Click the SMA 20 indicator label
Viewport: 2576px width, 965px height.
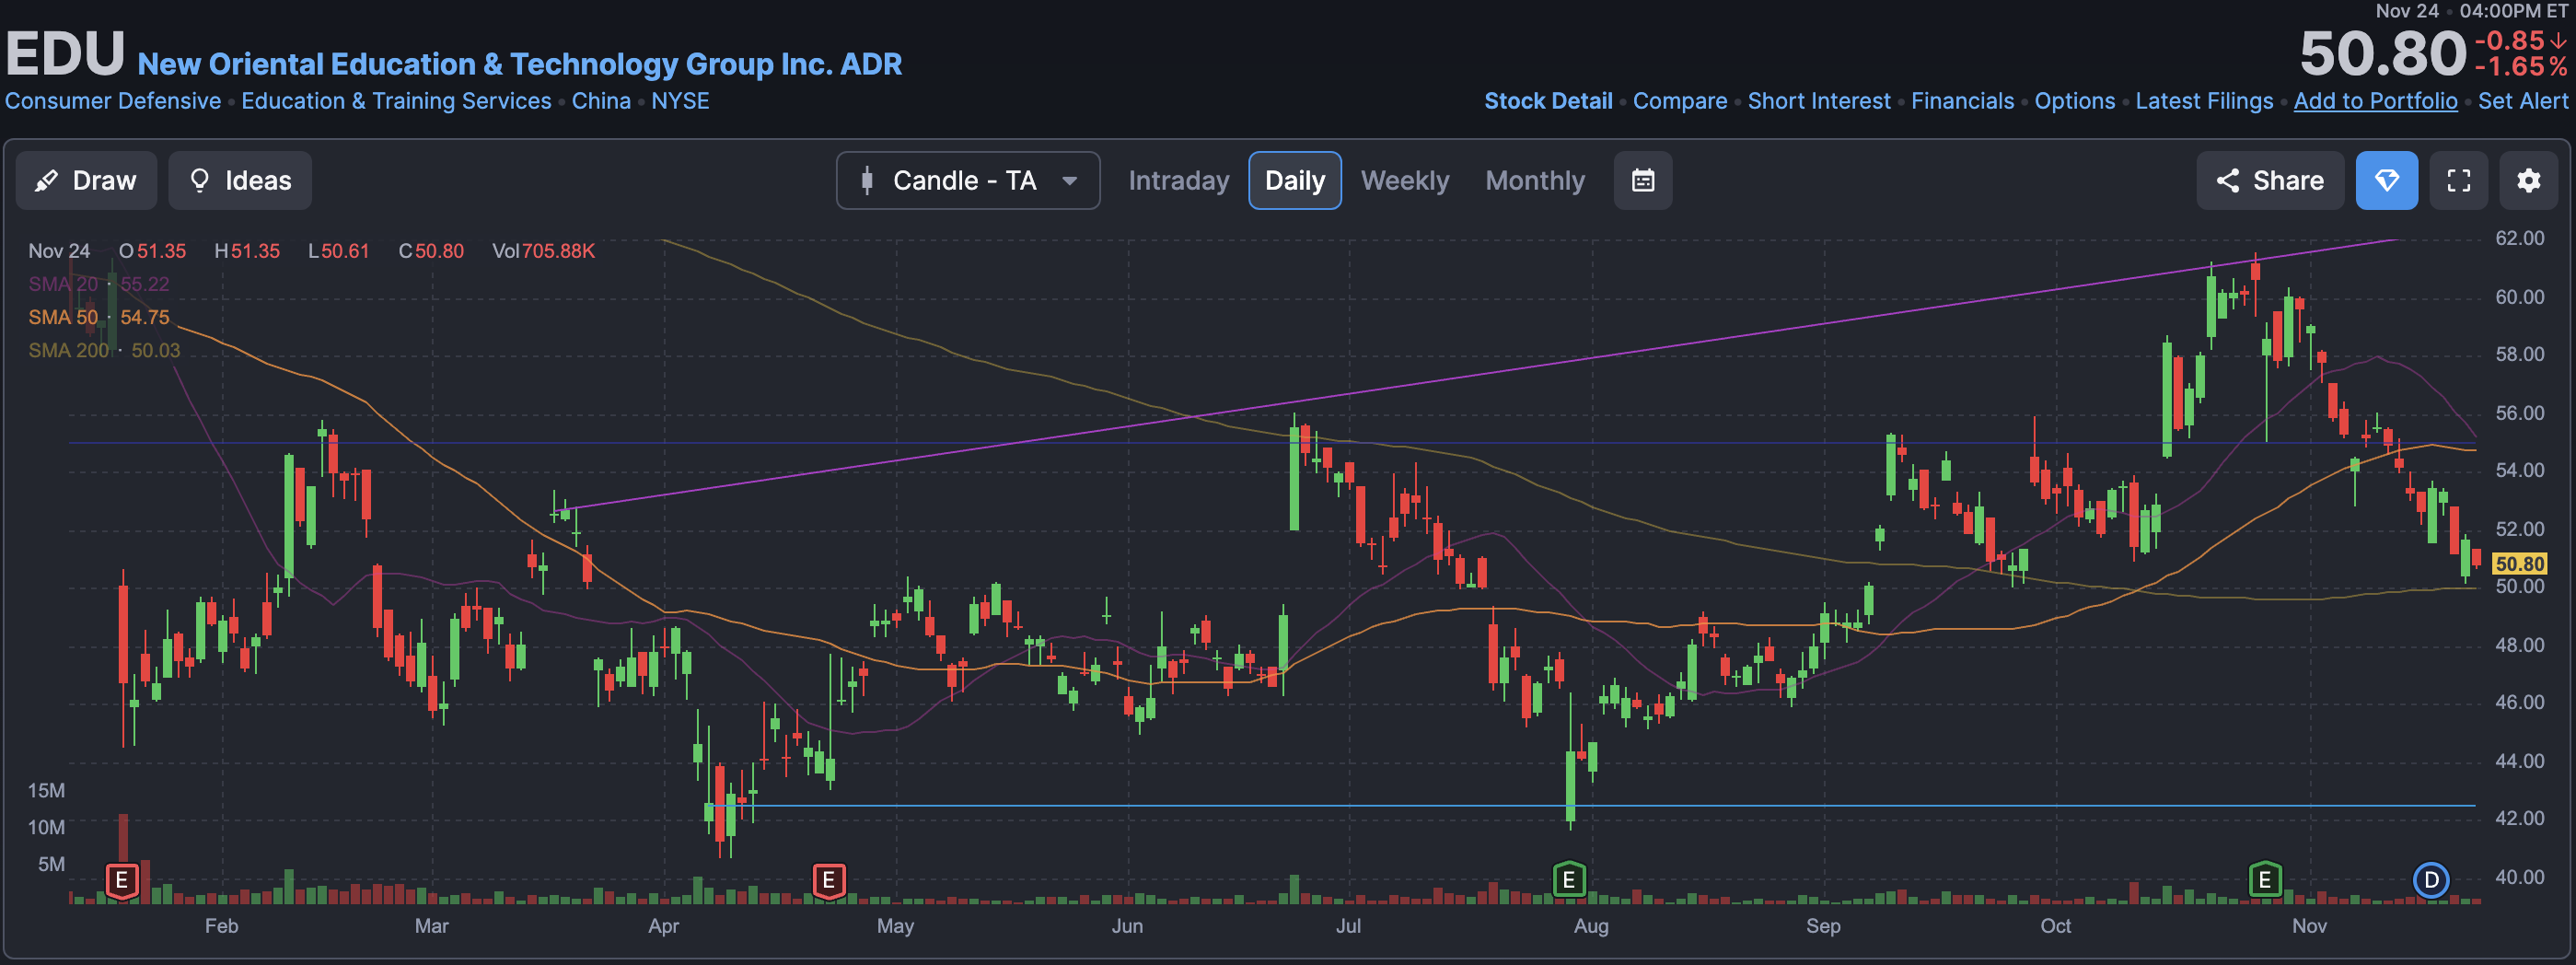(x=63, y=284)
